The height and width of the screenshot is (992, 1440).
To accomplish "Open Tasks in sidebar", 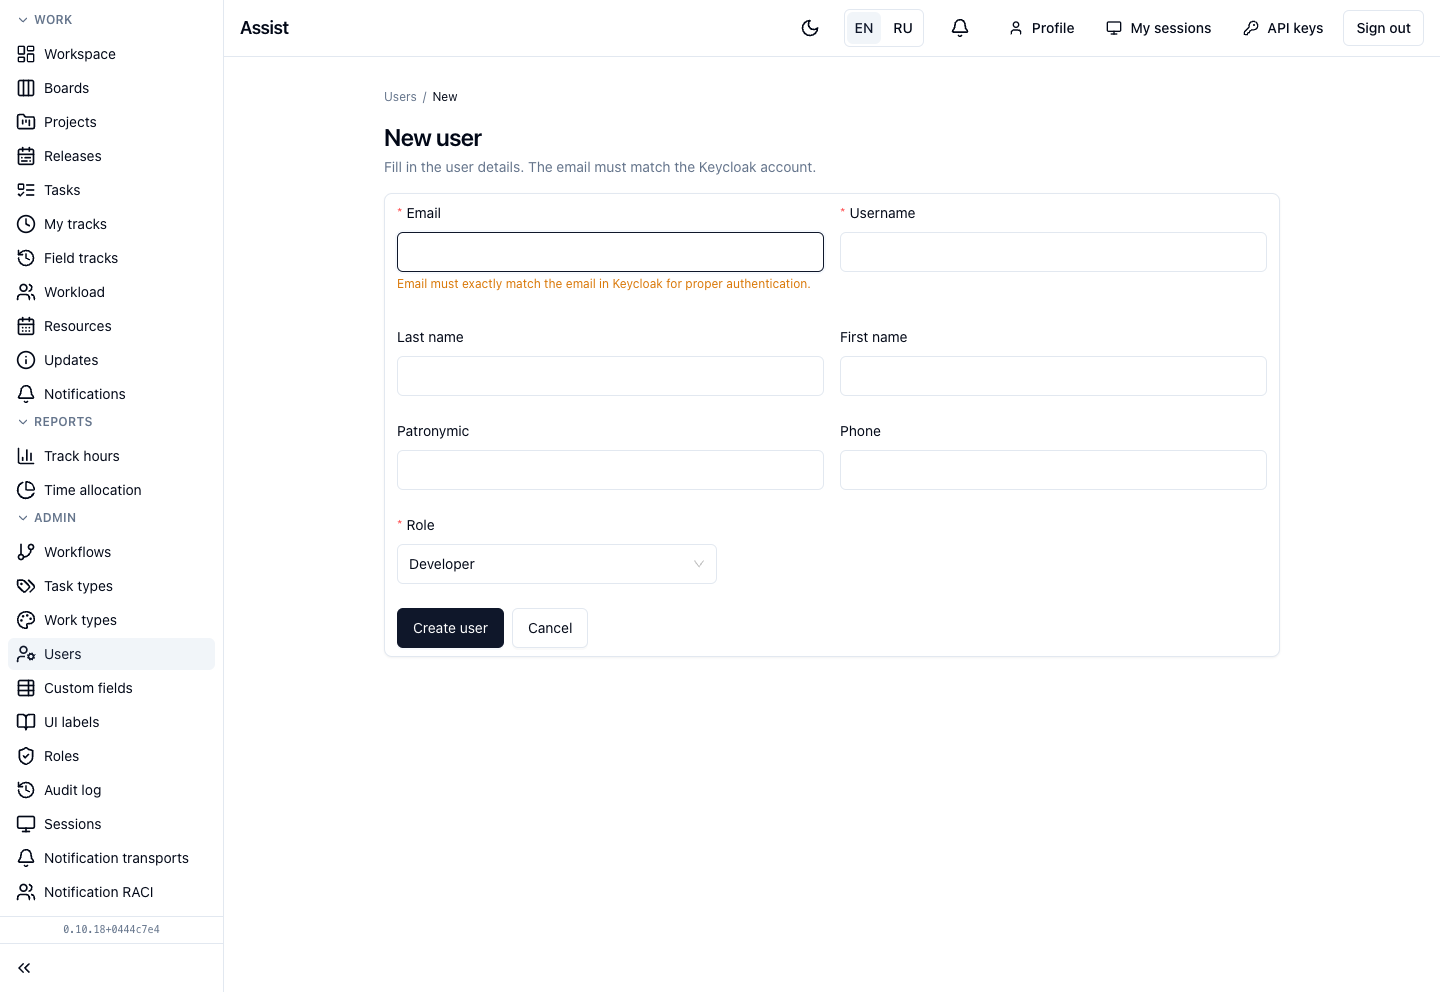I will pyautogui.click(x=111, y=190).
